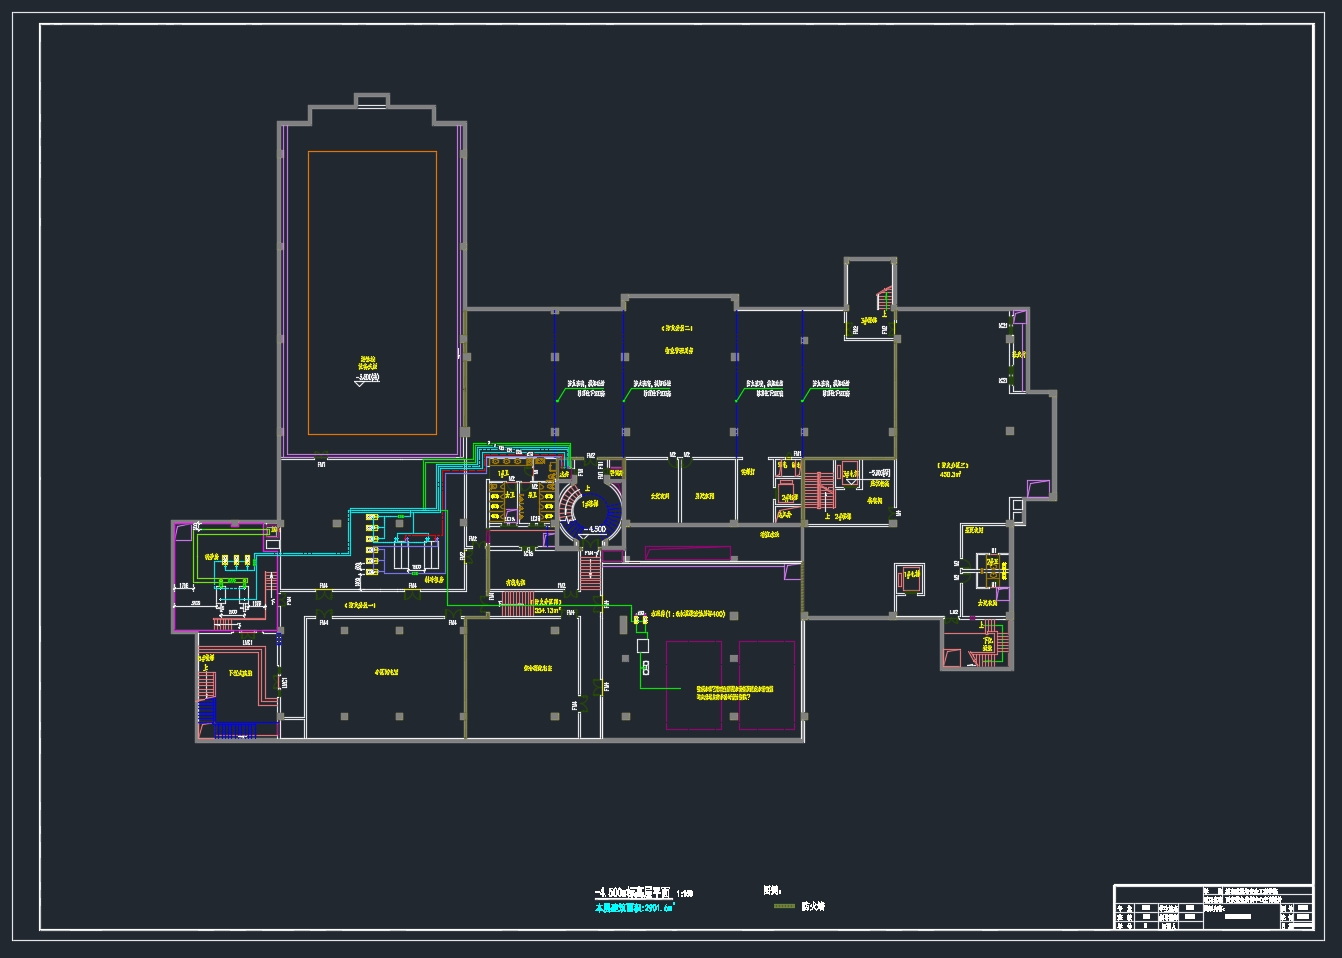Click the -4.500 elevation mark at spiral stair
This screenshot has width=1342, height=958.
[595, 529]
